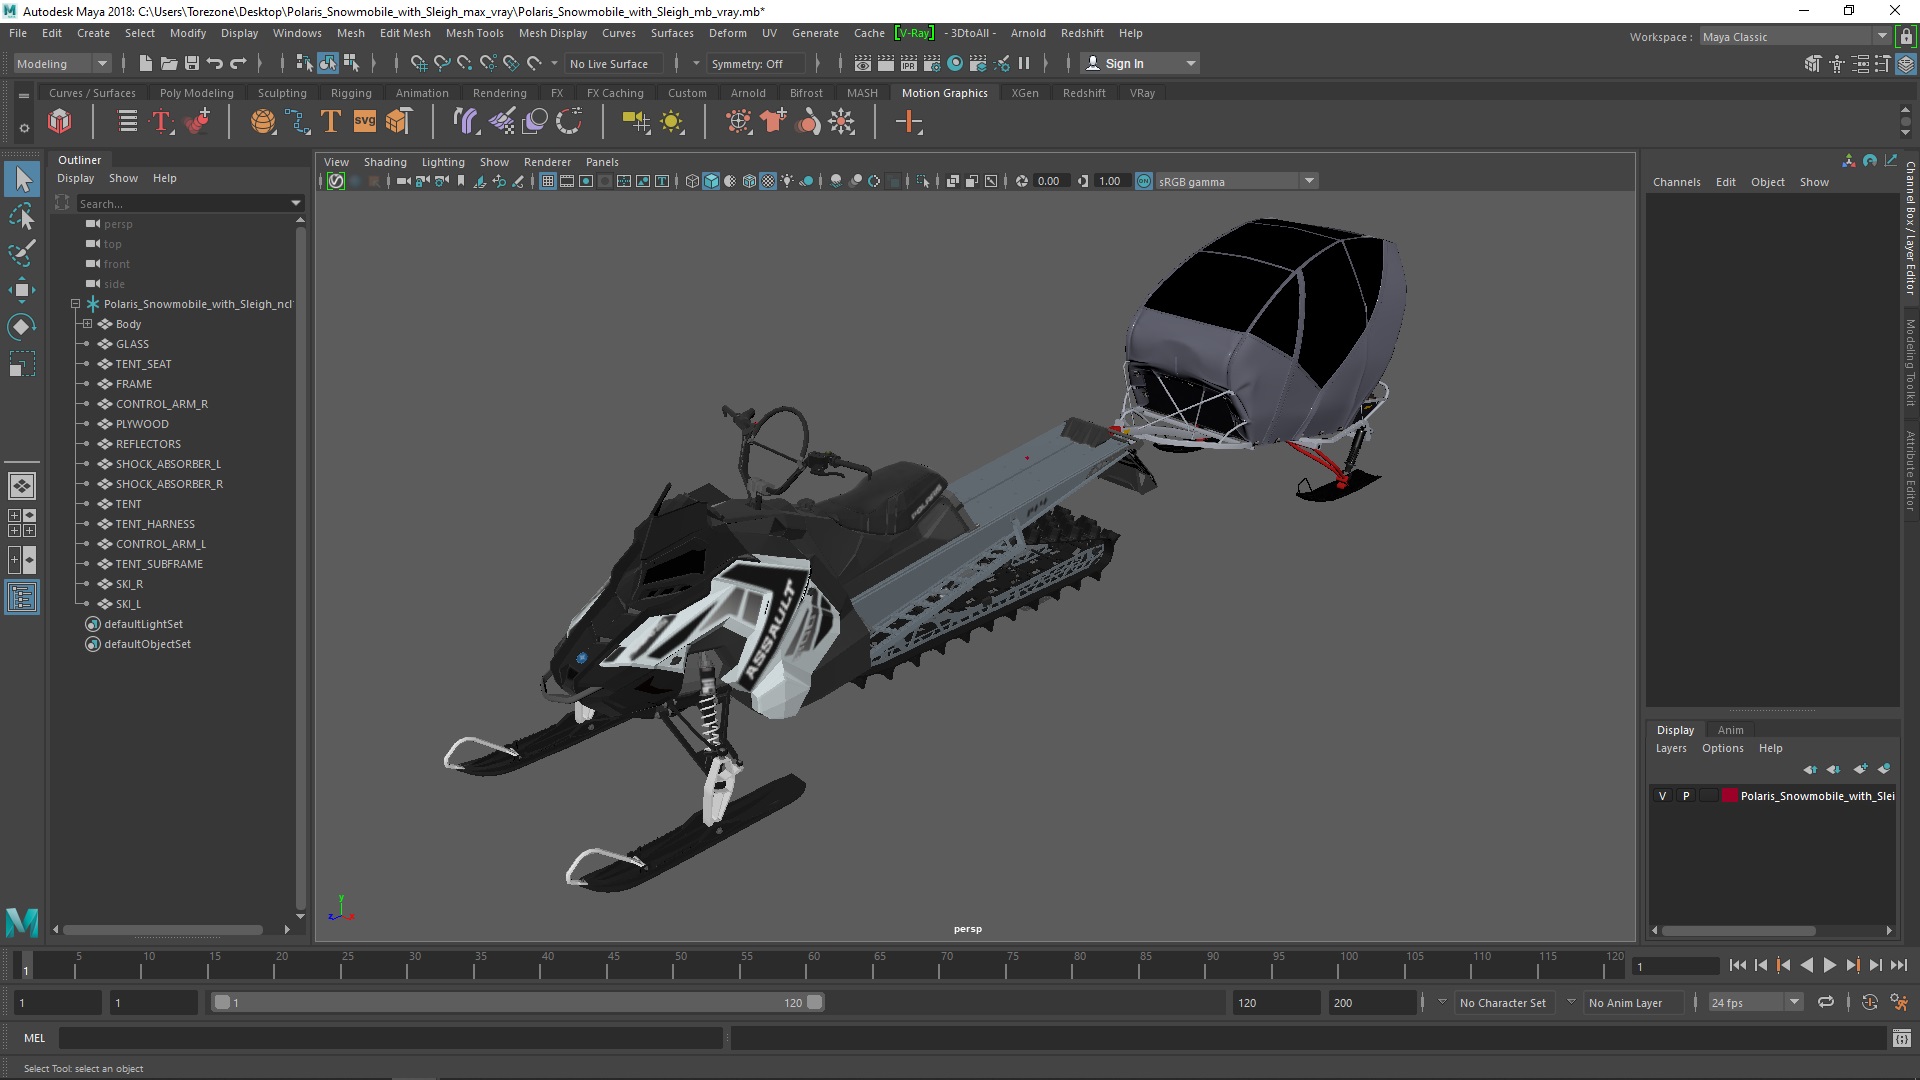Click the four pane layout icon
Image resolution: width=1920 pixels, height=1080 pixels.
click(x=22, y=523)
